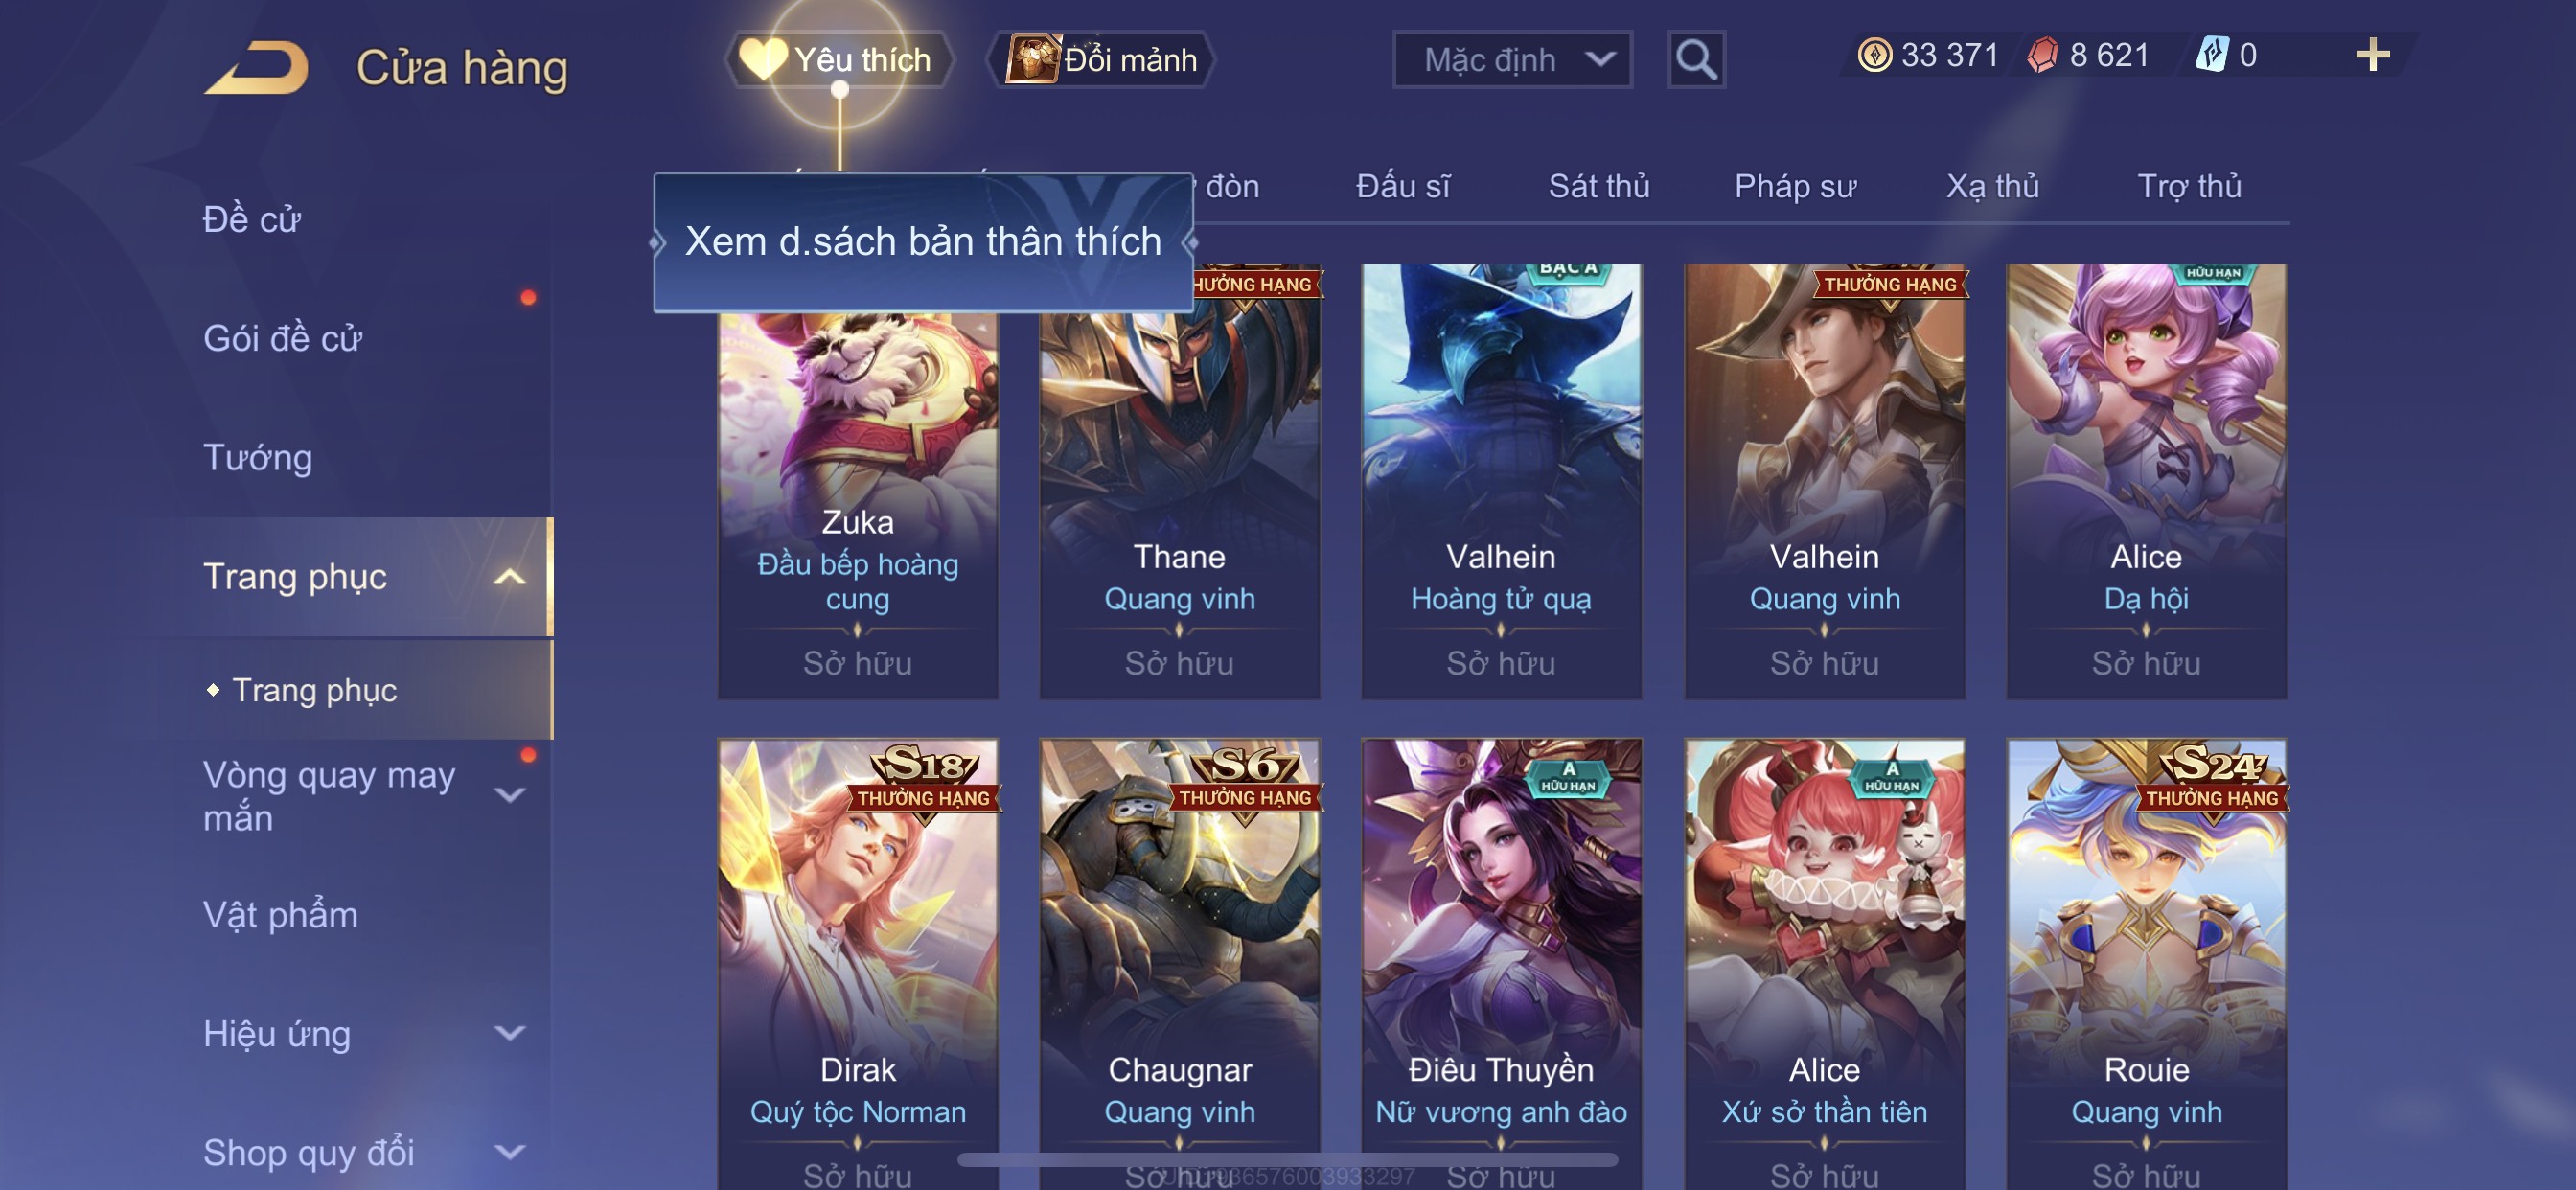Select the Trợ thủ tab
Viewport: 2576px width, 1190px height.
(x=2189, y=186)
